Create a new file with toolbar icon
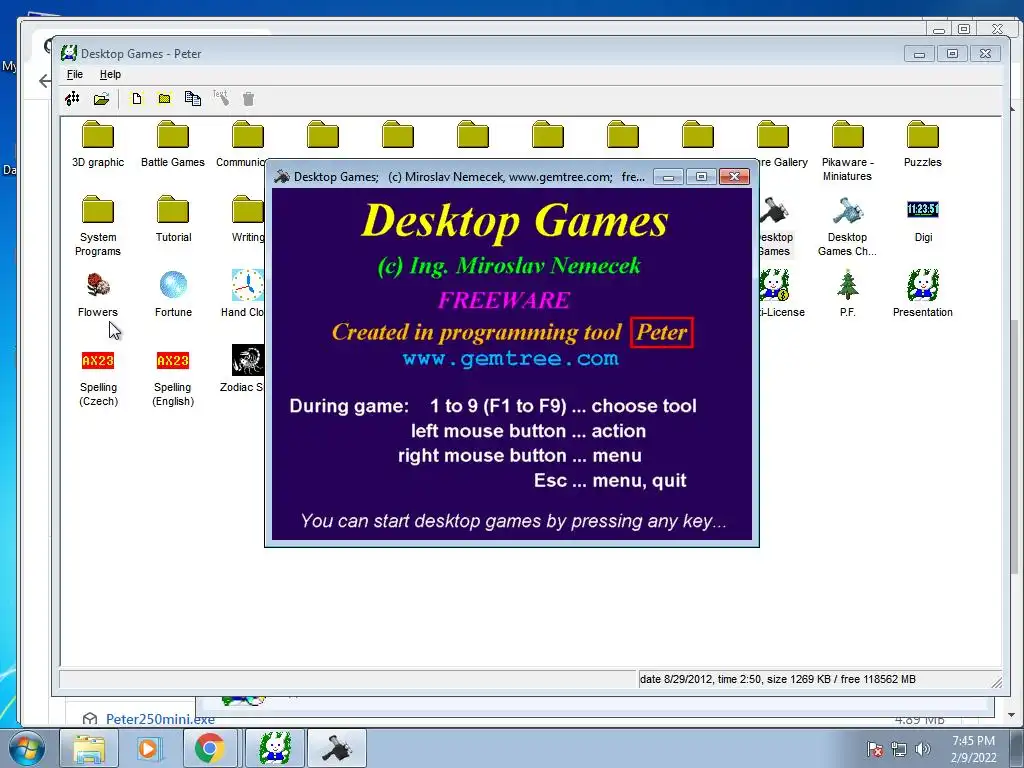 point(136,99)
